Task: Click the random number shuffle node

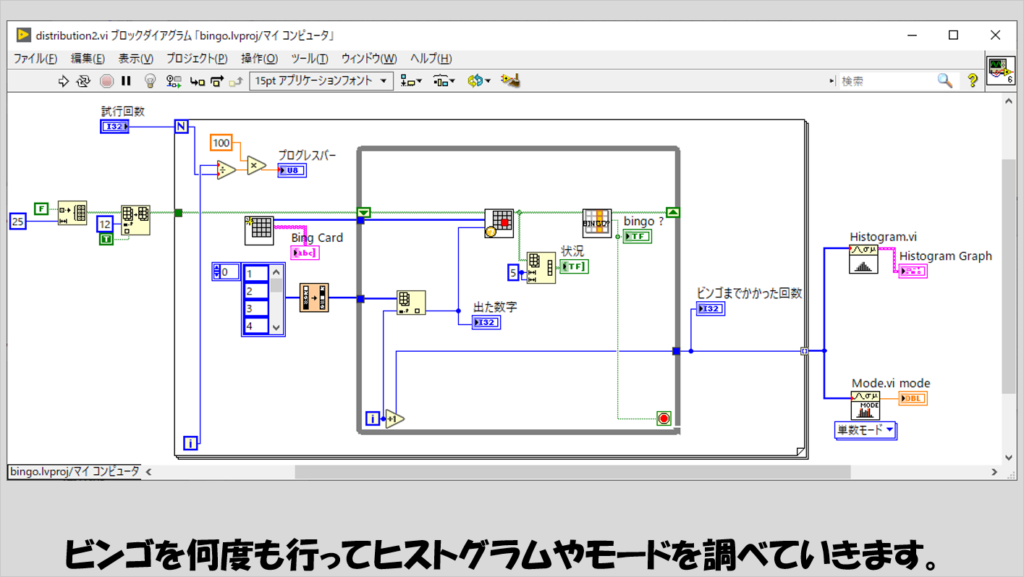Action: pos(314,297)
